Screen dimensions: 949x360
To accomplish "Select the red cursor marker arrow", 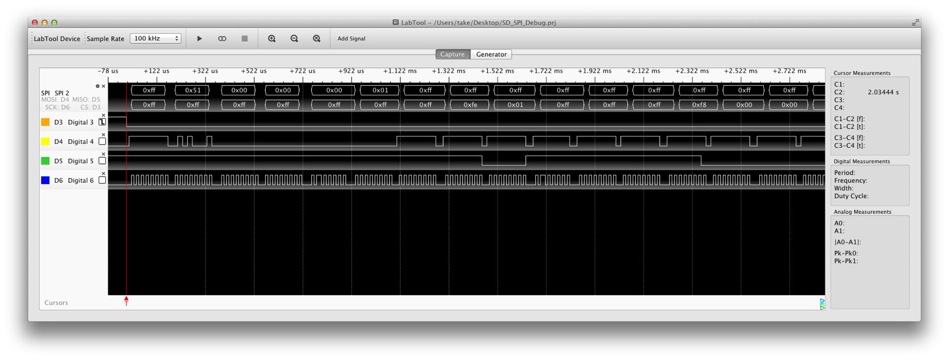I will click(x=126, y=301).
